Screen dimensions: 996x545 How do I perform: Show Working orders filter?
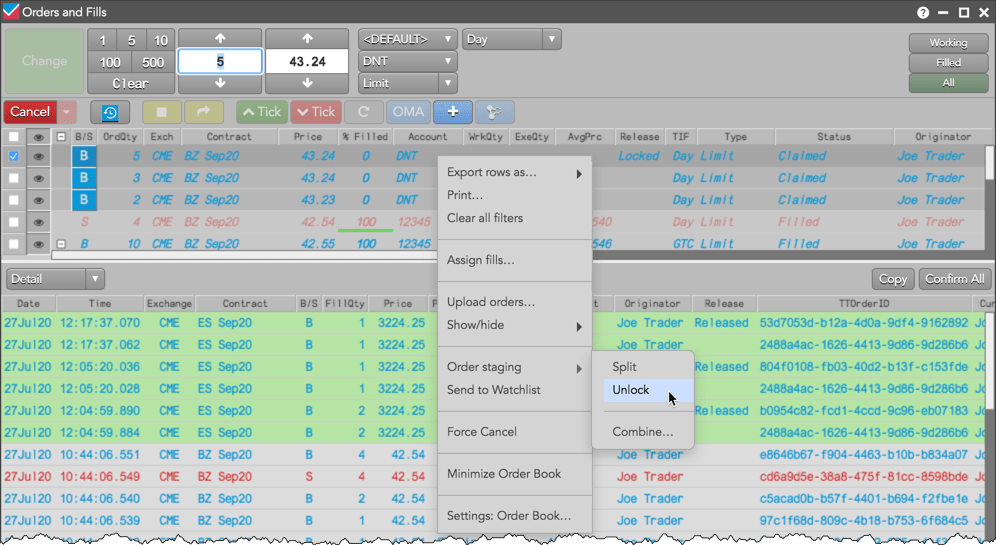click(x=948, y=43)
